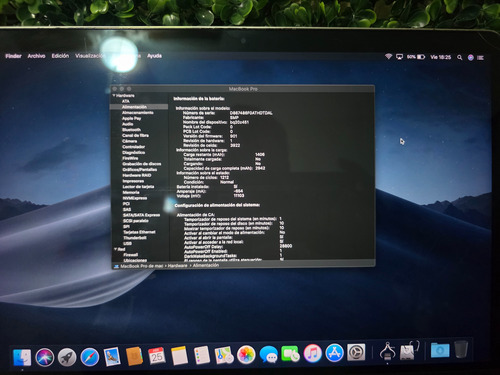Open Safari compass icon in Dock
Image resolution: width=500 pixels, height=375 pixels.
pos(90,357)
